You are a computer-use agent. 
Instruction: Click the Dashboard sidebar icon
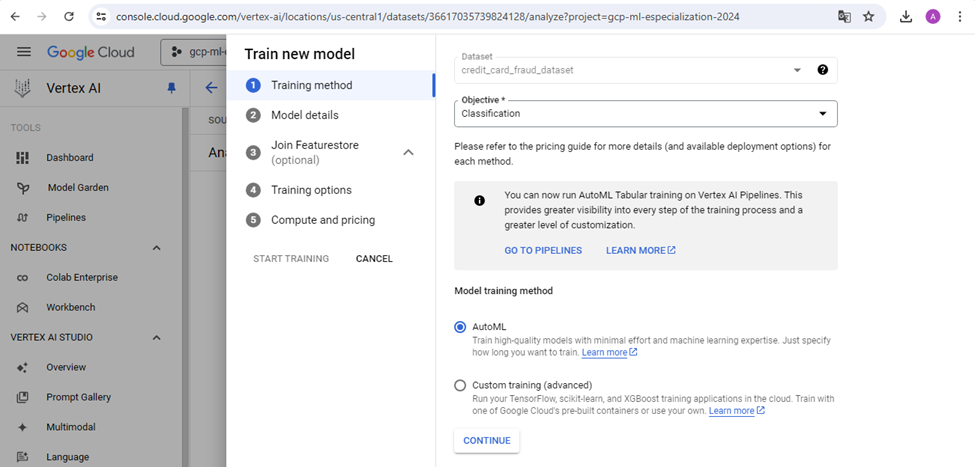pyautogui.click(x=22, y=158)
